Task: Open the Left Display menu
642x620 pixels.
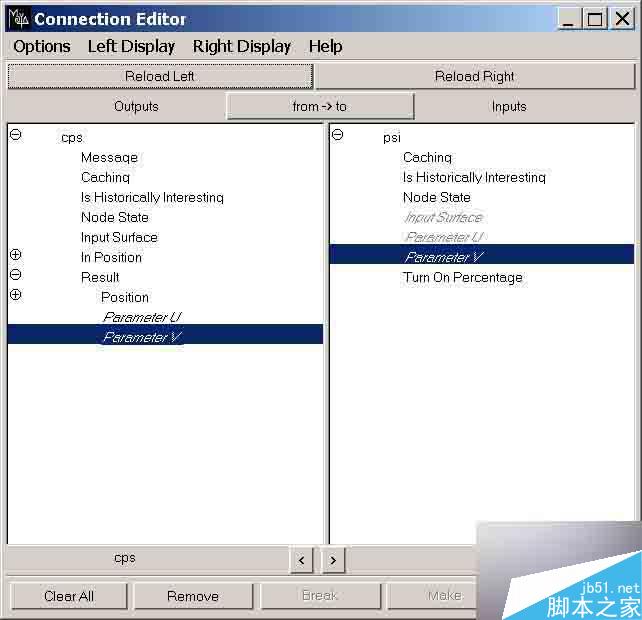Action: 131,46
